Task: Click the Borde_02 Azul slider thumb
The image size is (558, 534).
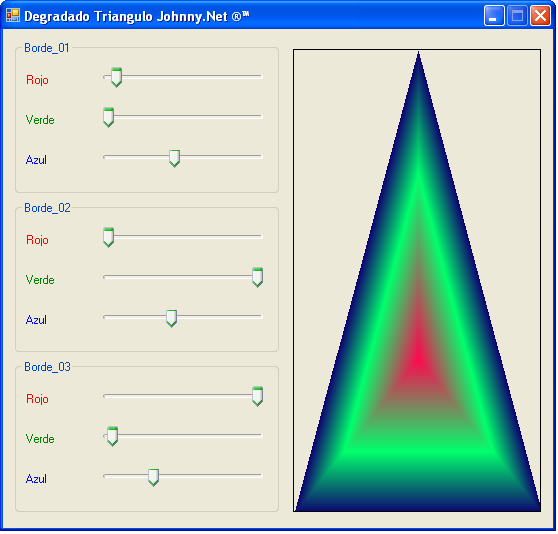Action: click(x=172, y=318)
